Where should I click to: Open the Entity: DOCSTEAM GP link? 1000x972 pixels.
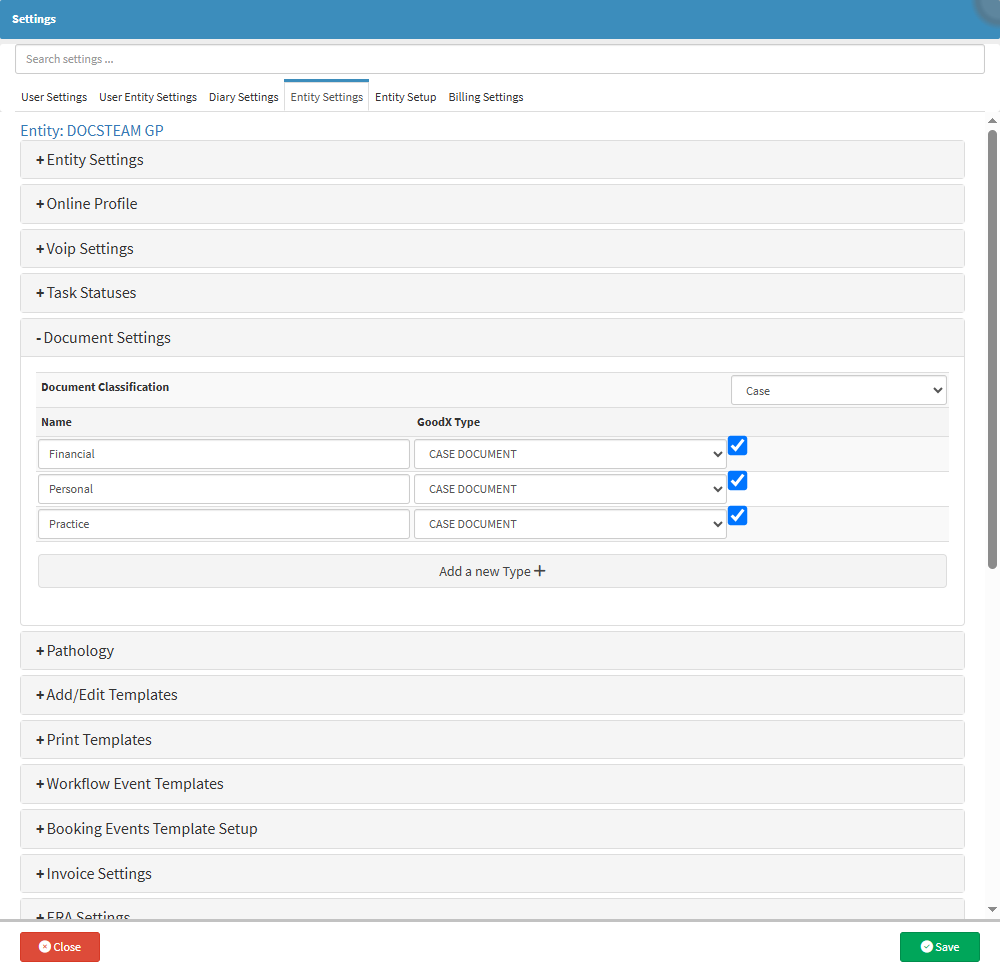point(92,130)
